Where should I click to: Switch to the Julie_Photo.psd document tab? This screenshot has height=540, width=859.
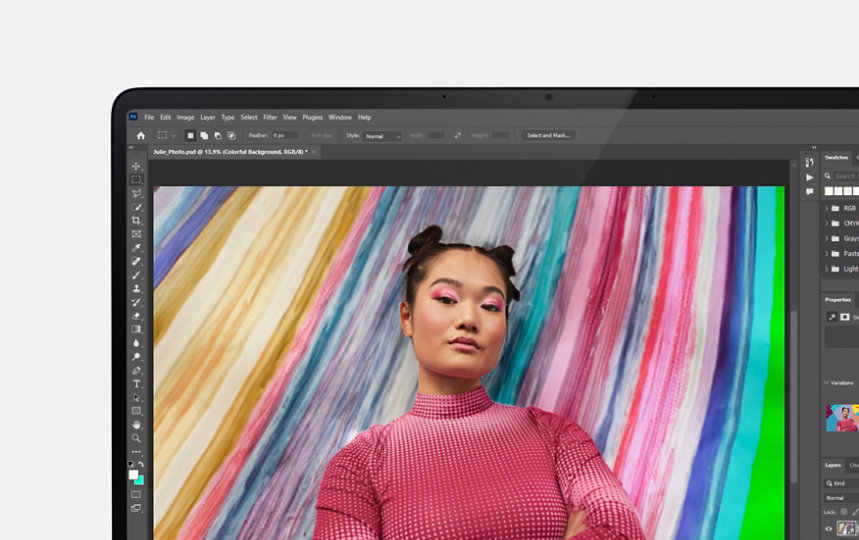click(228, 152)
